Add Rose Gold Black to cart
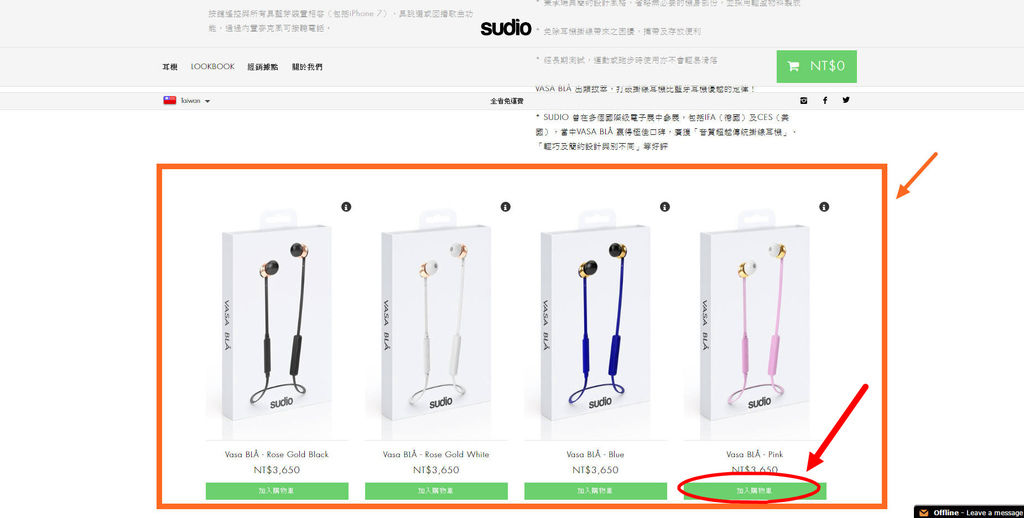 [x=277, y=491]
